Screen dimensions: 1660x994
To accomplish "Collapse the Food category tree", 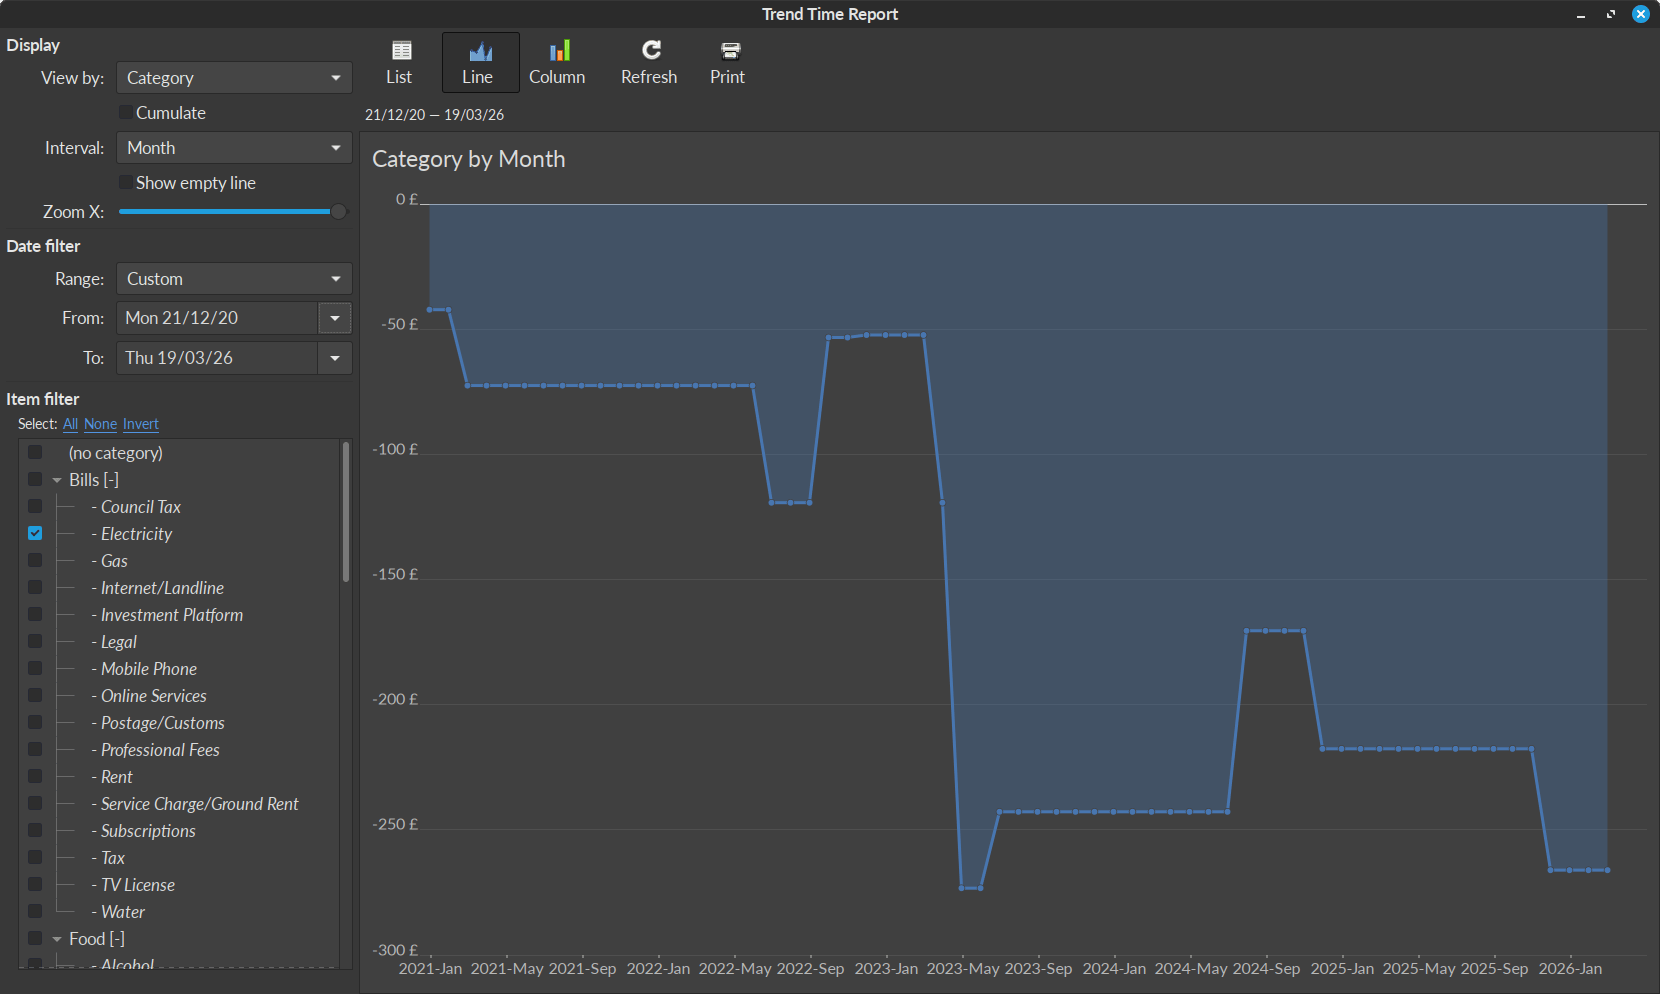I will tap(57, 939).
